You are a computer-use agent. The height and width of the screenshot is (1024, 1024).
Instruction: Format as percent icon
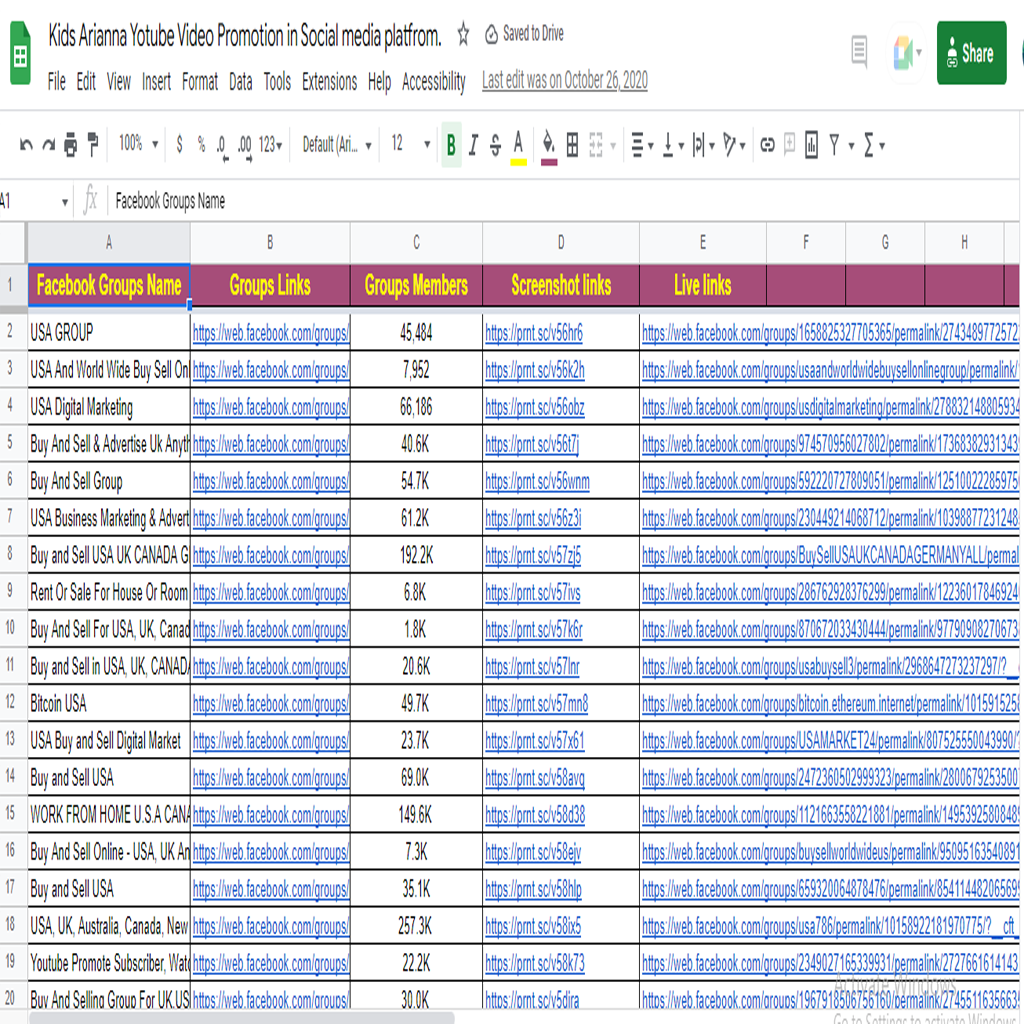point(201,144)
